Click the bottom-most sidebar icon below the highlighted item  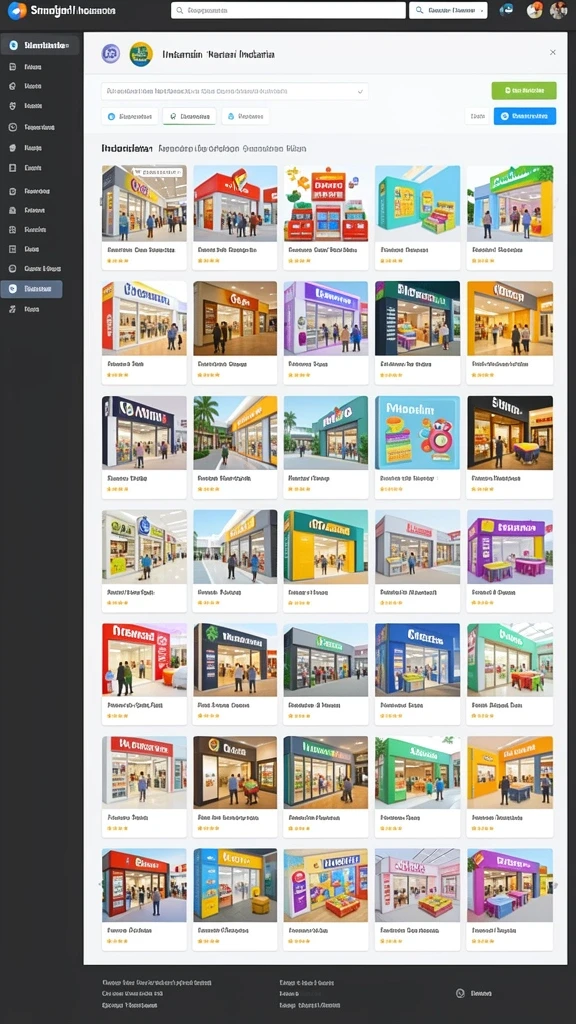pos(12,309)
